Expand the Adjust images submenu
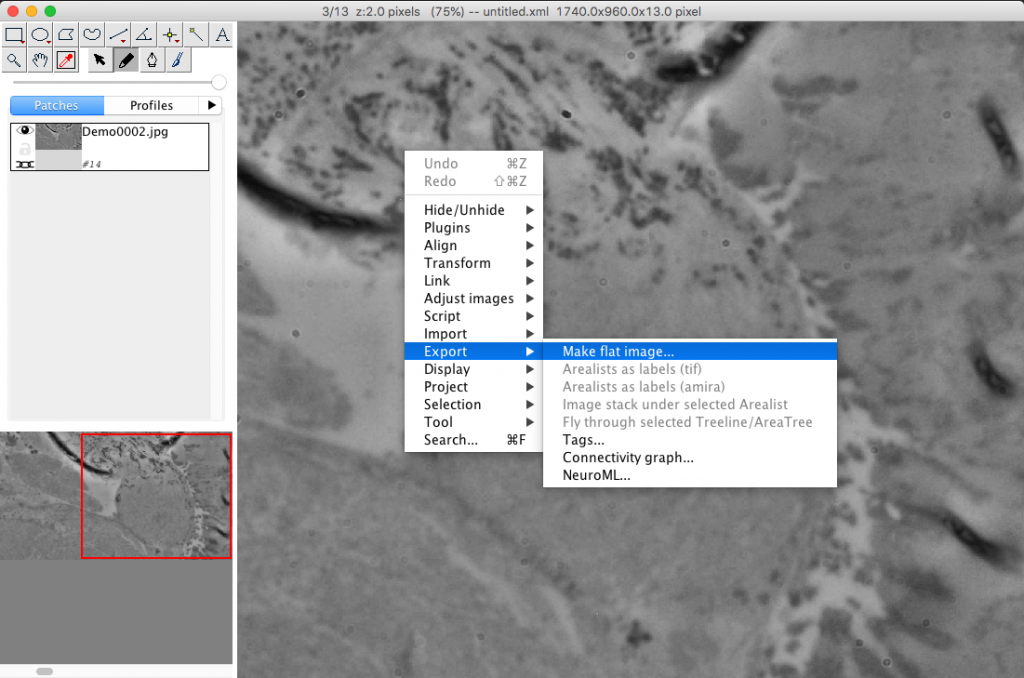This screenshot has width=1024, height=678. (473, 298)
